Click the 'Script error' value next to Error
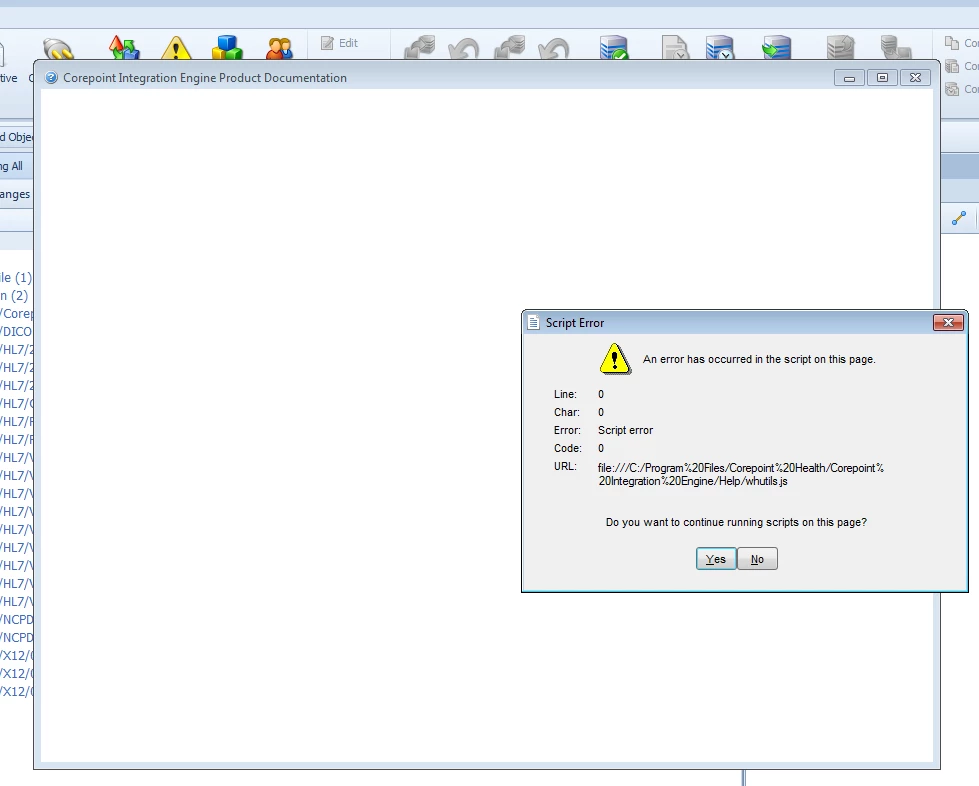This screenshot has height=786, width=979. click(x=626, y=430)
